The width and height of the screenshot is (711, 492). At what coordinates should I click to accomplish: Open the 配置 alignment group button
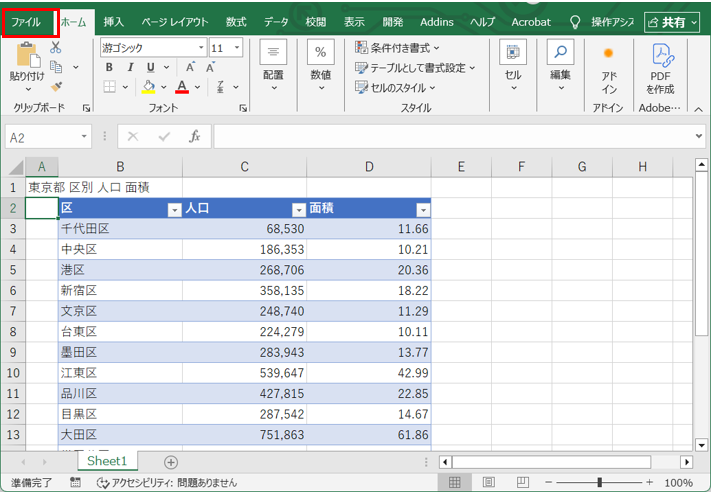[x=273, y=66]
